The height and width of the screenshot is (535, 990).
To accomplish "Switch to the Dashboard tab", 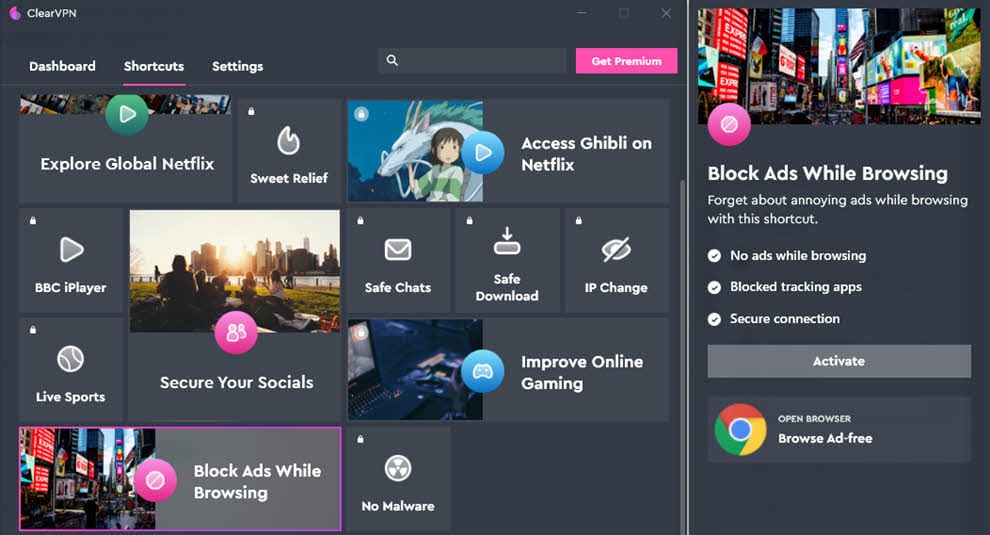I will pyautogui.click(x=63, y=66).
